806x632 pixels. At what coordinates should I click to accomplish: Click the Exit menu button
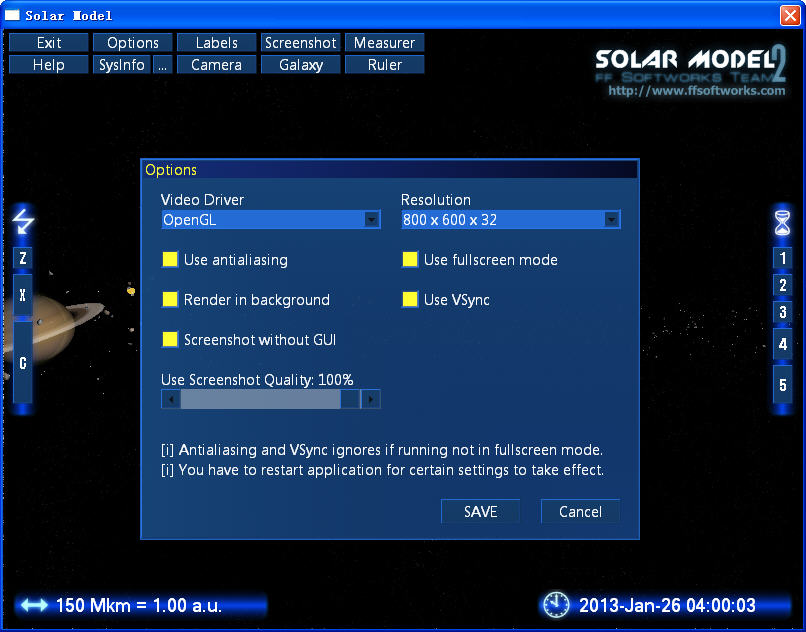[49, 43]
